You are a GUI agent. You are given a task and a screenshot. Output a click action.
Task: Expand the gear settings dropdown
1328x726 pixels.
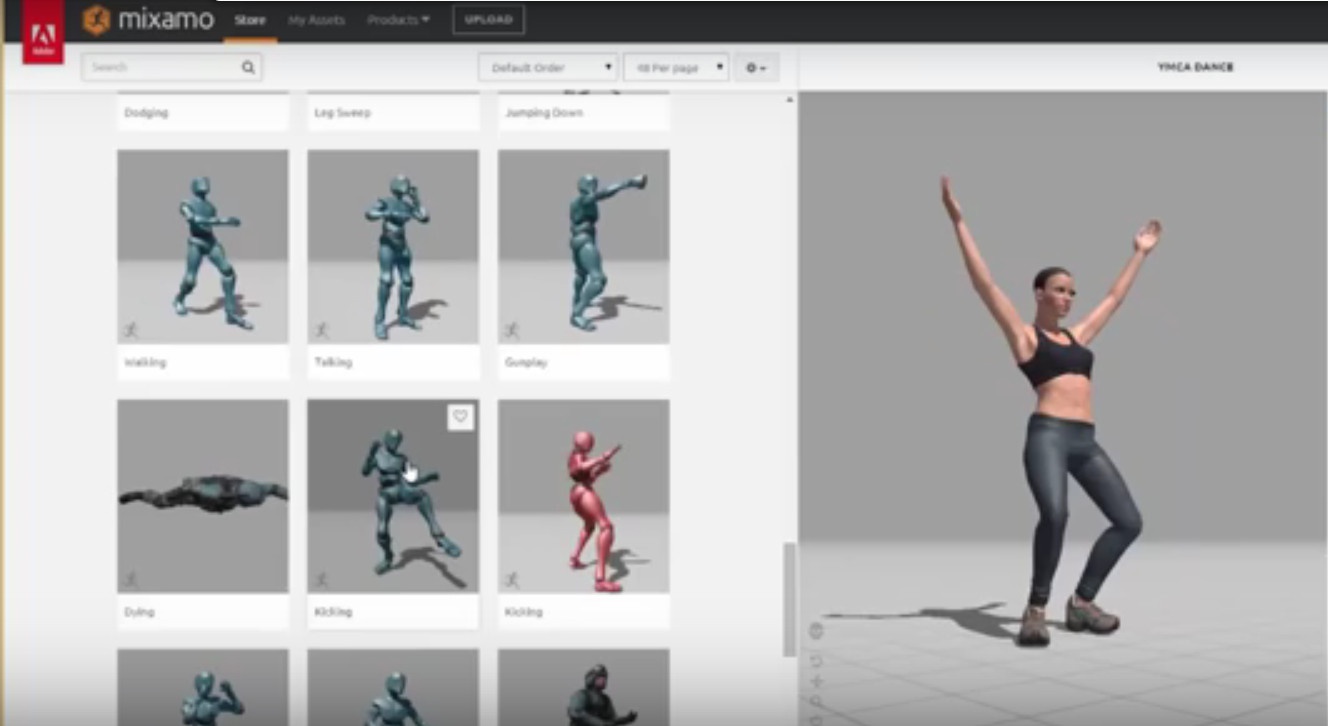(x=756, y=68)
